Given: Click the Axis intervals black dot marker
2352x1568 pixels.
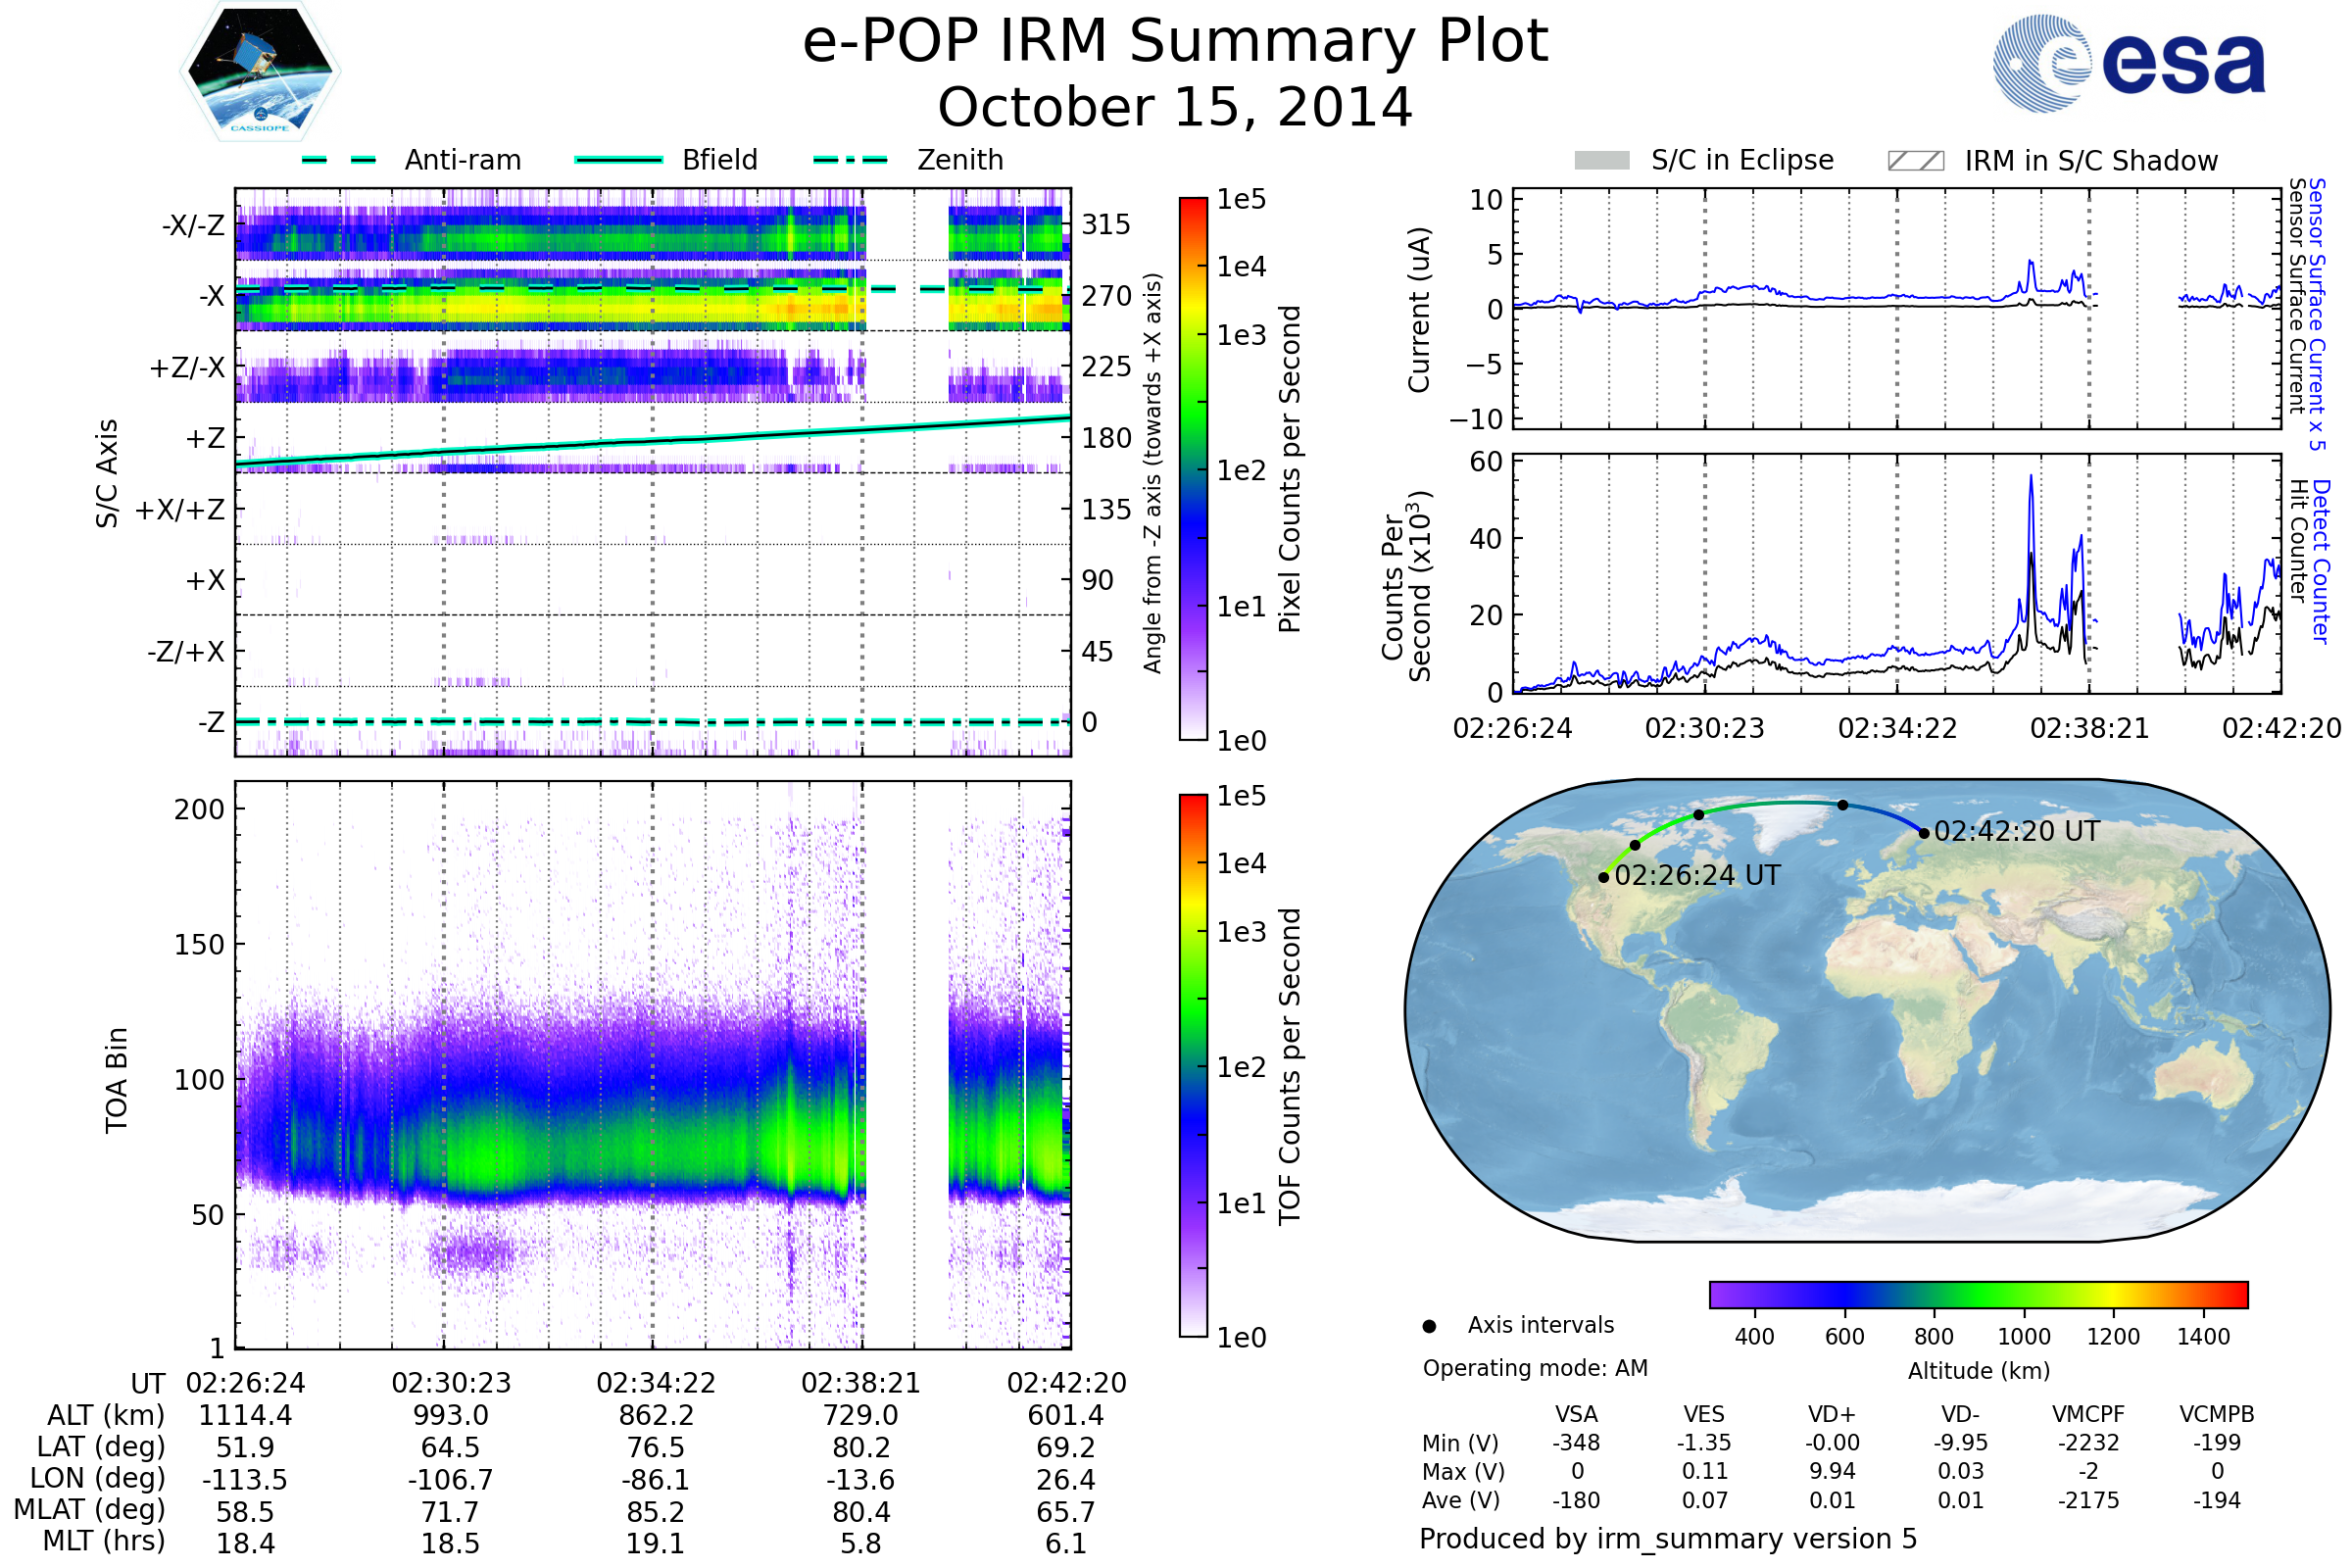Looking at the screenshot, I should point(1430,1327).
